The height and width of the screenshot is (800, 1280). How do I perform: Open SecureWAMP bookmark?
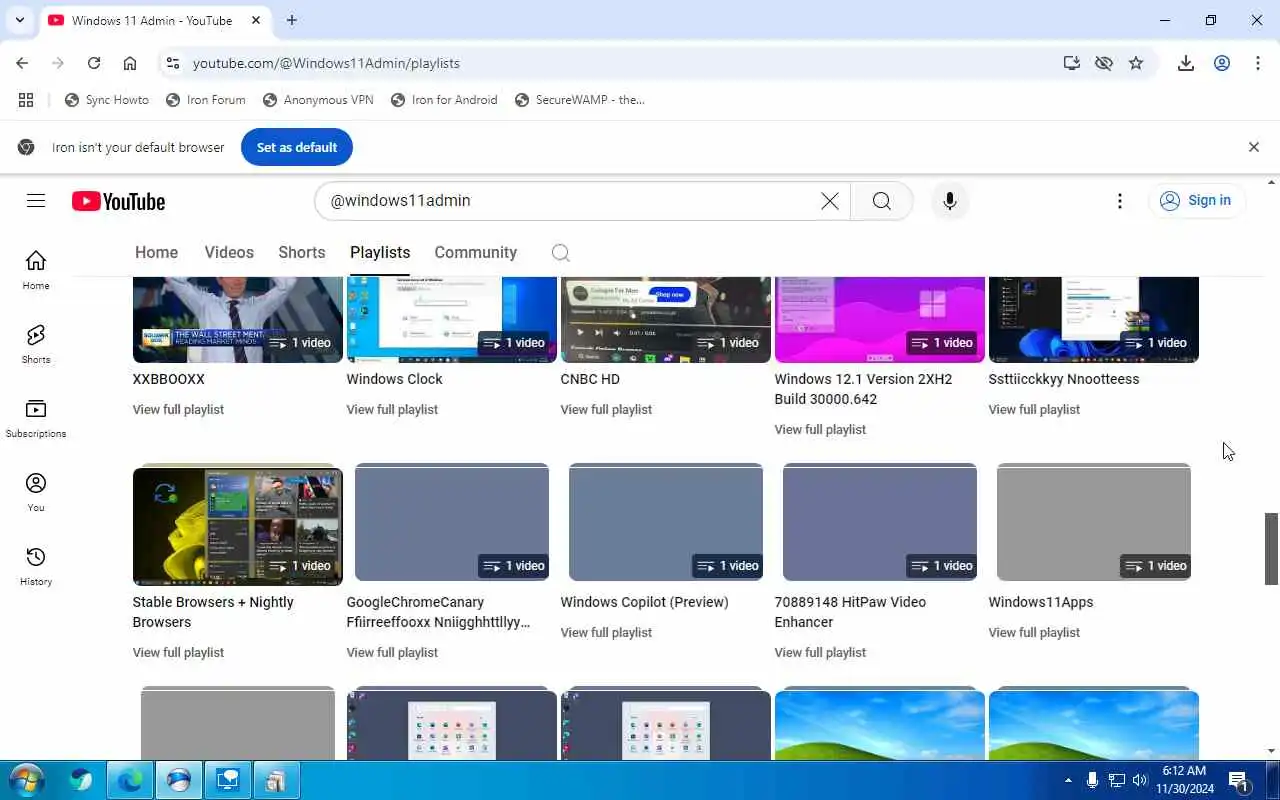click(x=580, y=100)
